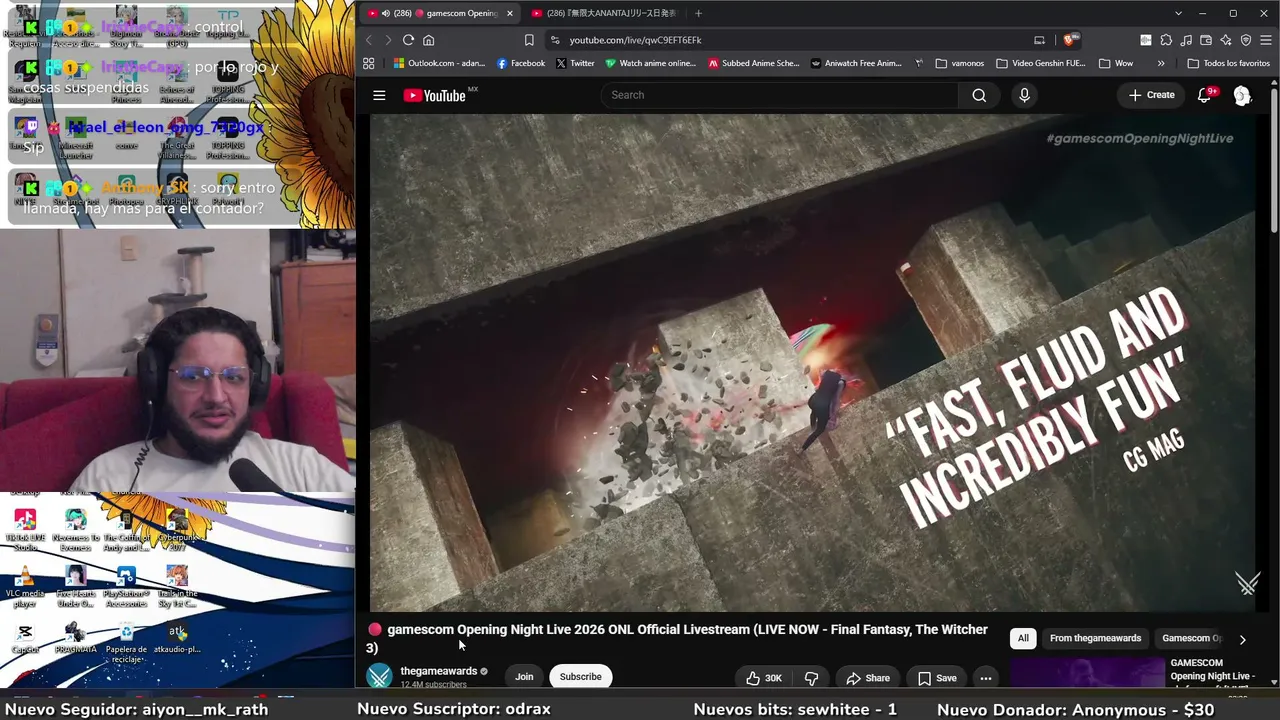Focus the YouTube search field
1280x720 pixels.
779,95
